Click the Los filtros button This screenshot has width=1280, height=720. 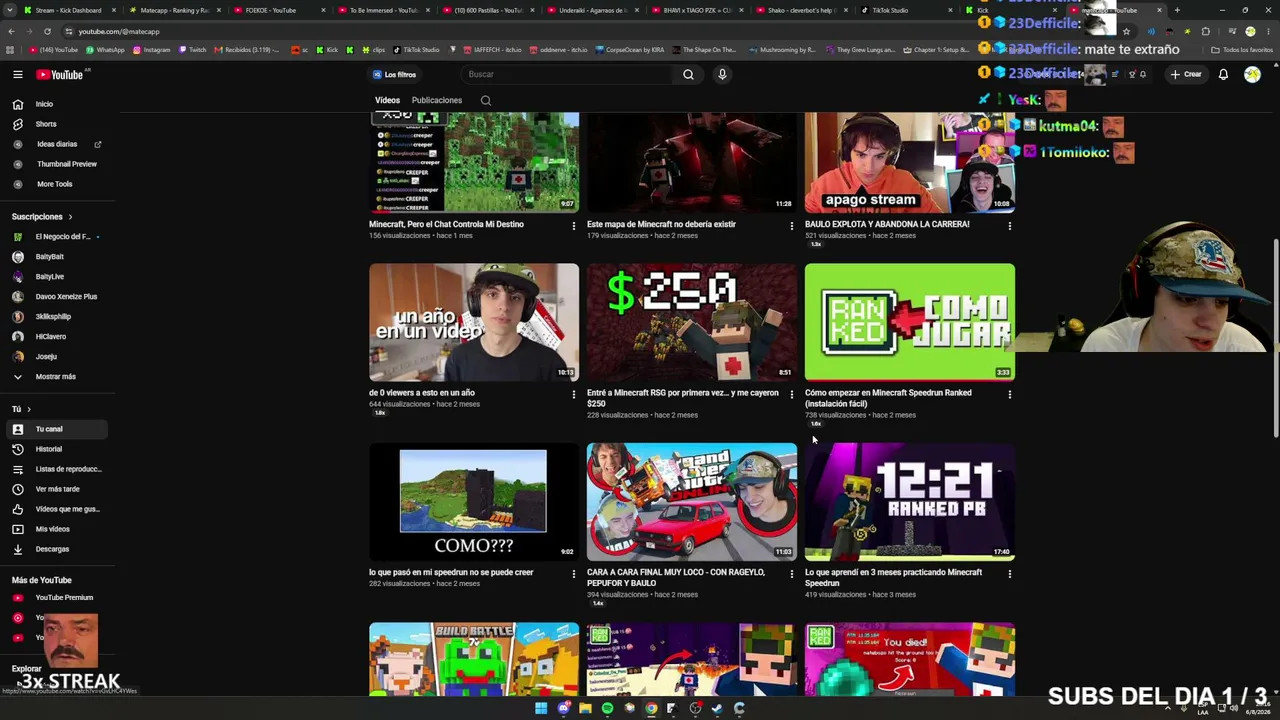point(395,74)
